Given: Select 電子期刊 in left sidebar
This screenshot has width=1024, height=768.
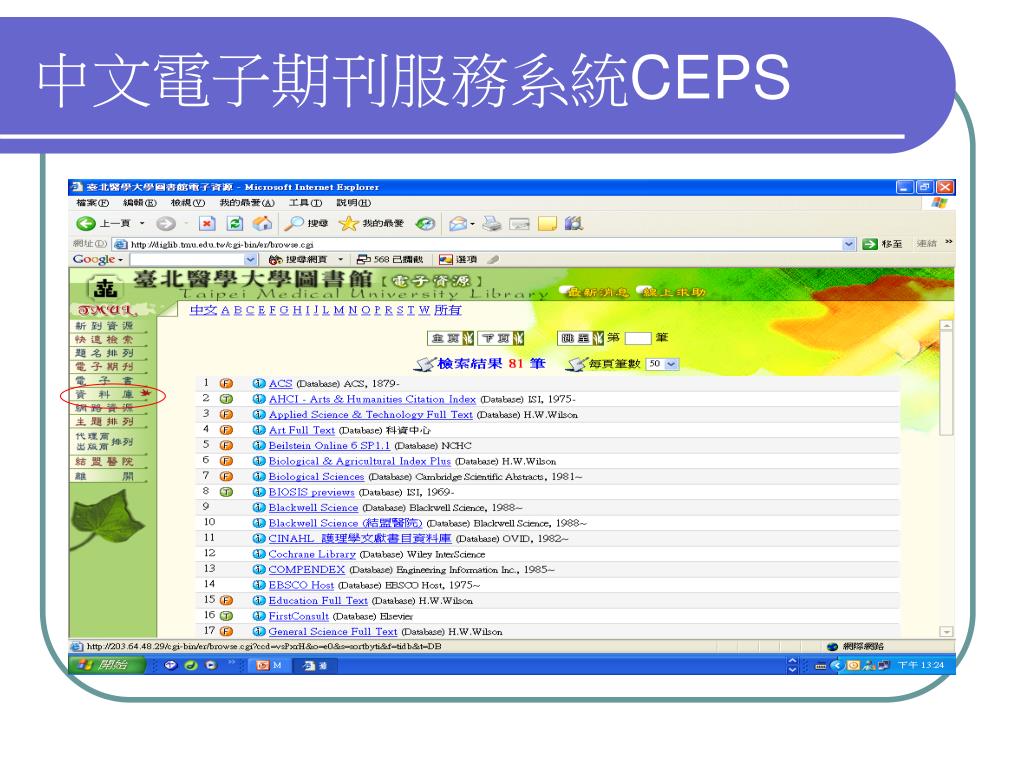Looking at the screenshot, I should [x=104, y=366].
